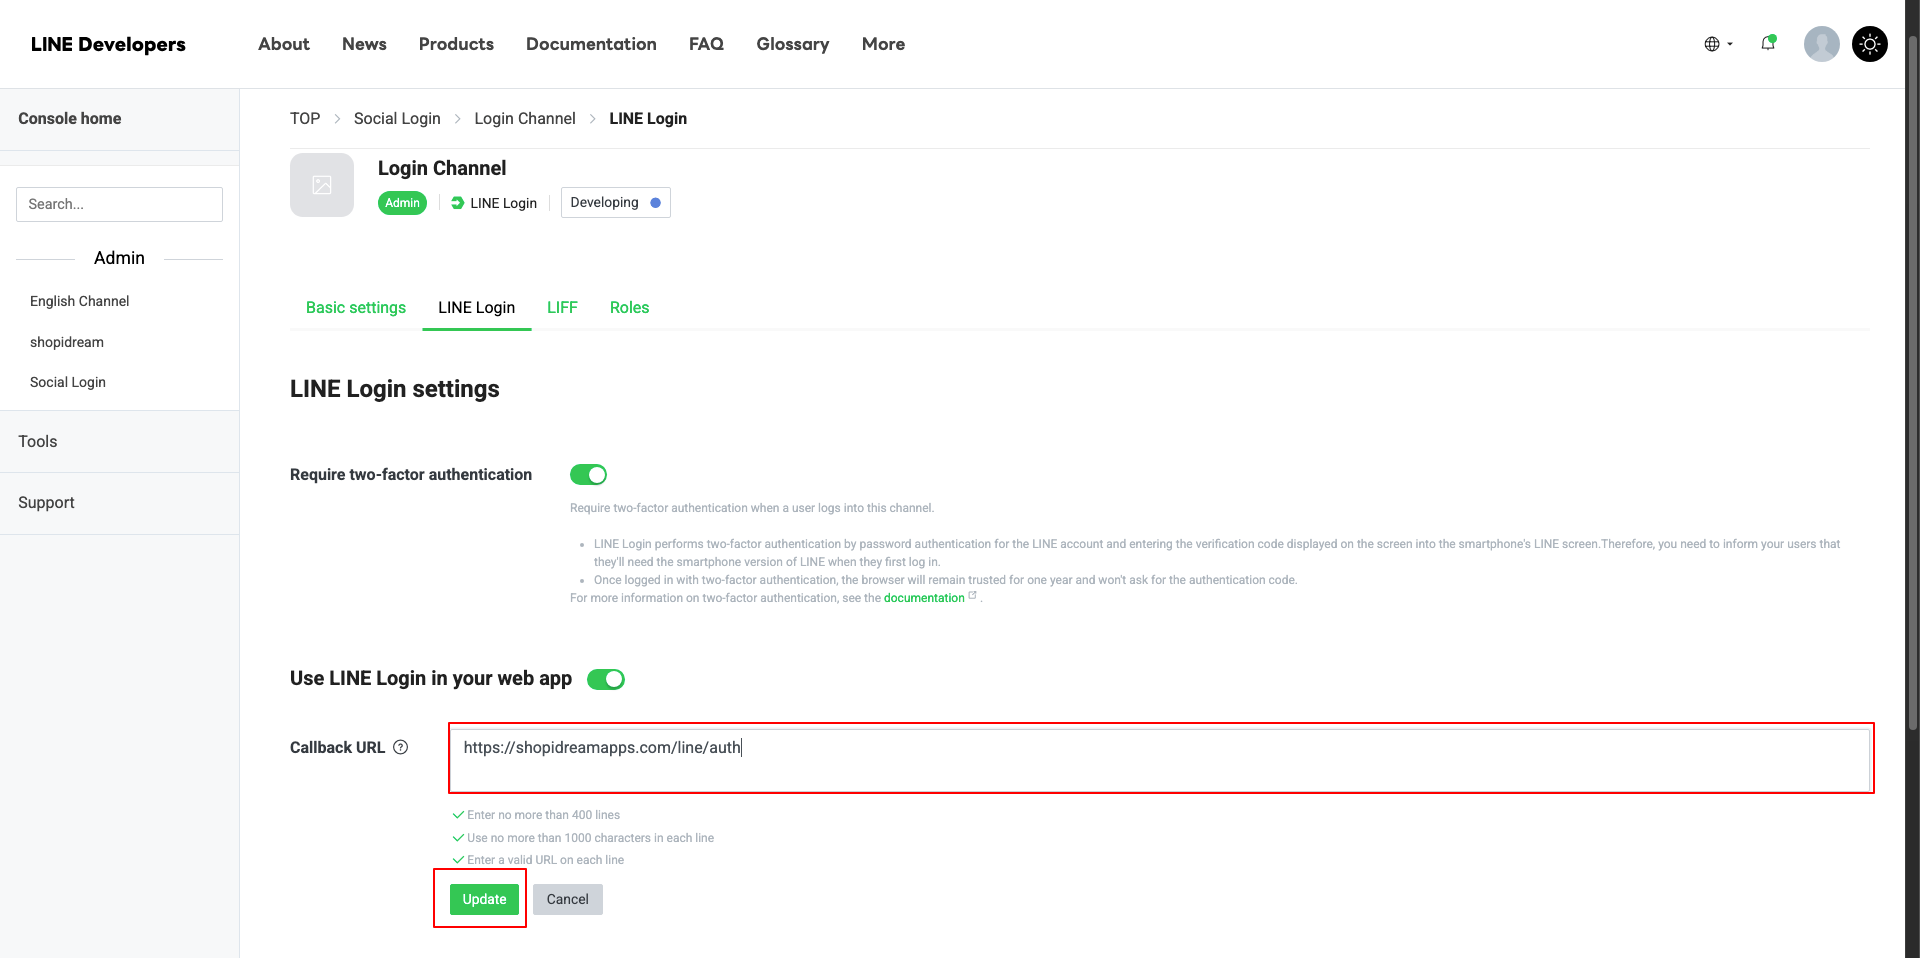1920x958 pixels.
Task: Open the two-factor documentation link
Action: tap(924, 598)
